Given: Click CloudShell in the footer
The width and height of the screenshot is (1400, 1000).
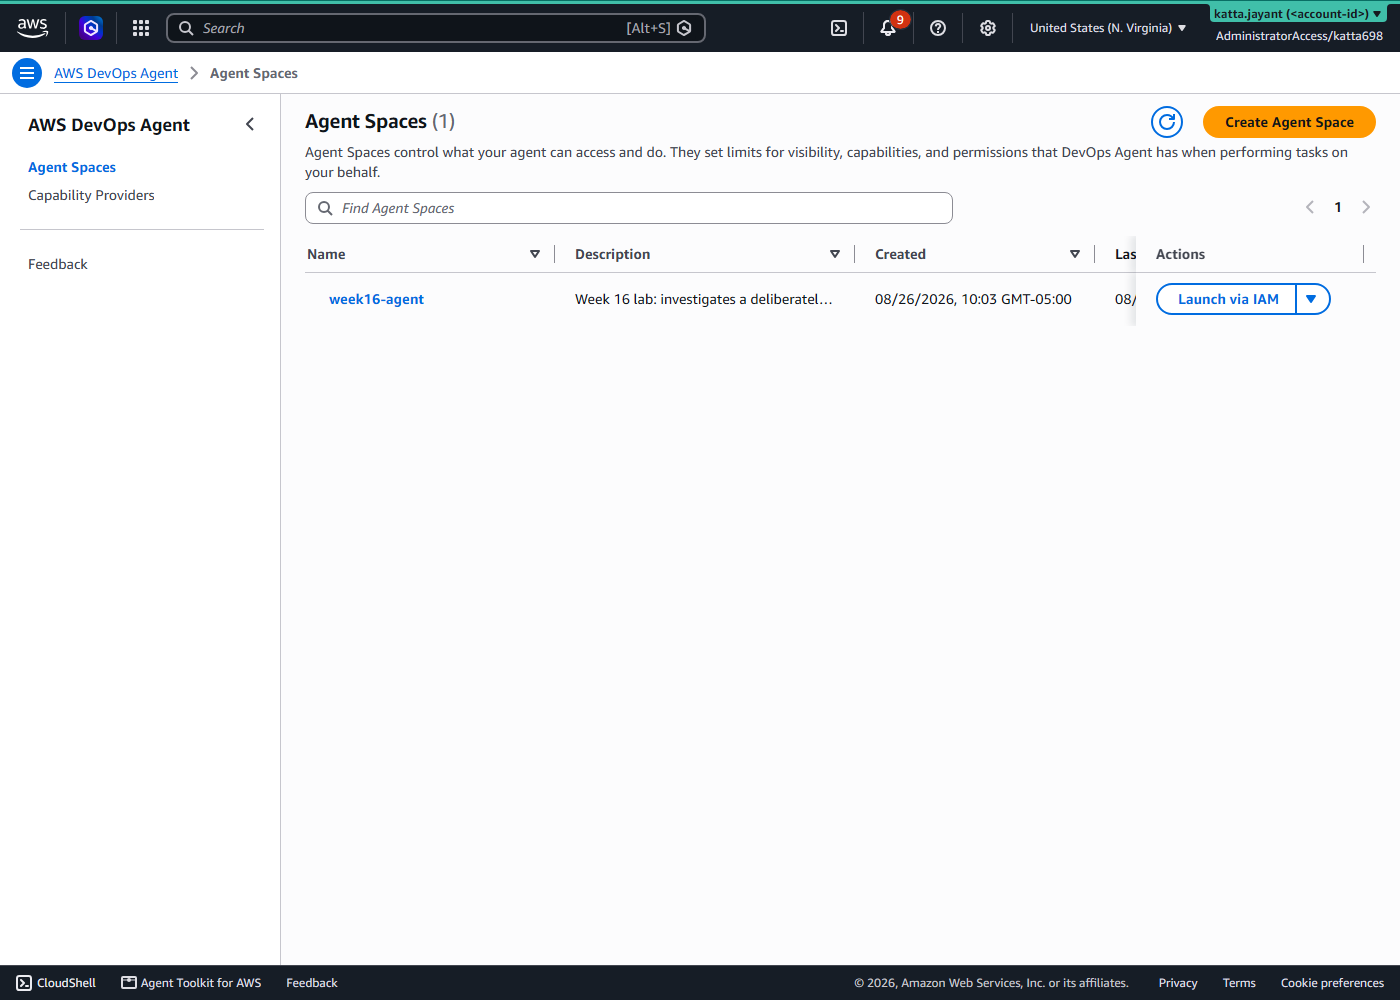Looking at the screenshot, I should [57, 983].
